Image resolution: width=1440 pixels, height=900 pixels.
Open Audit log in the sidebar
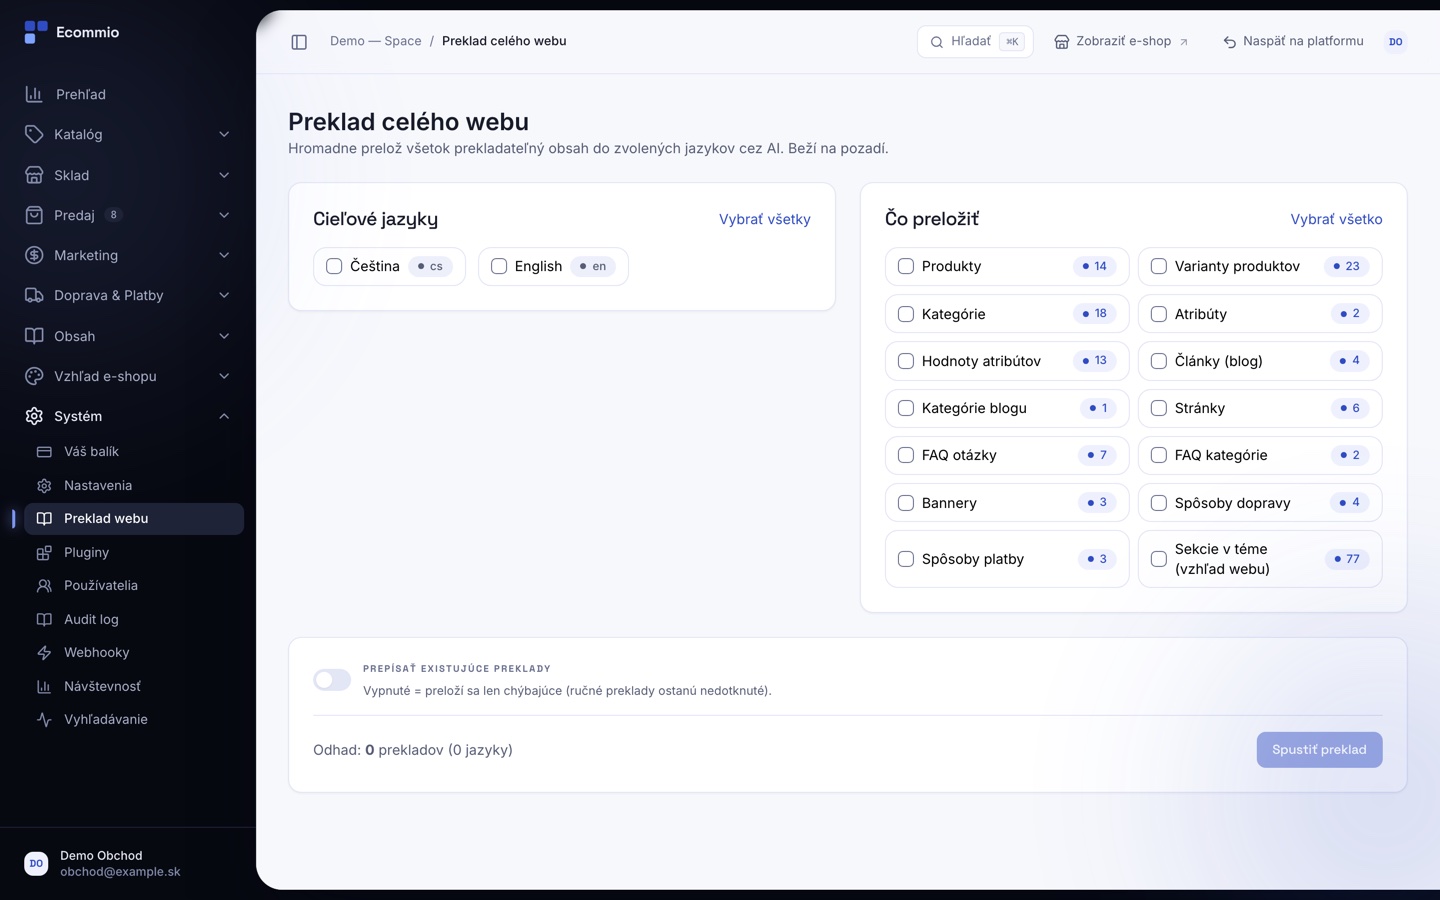tap(134, 620)
